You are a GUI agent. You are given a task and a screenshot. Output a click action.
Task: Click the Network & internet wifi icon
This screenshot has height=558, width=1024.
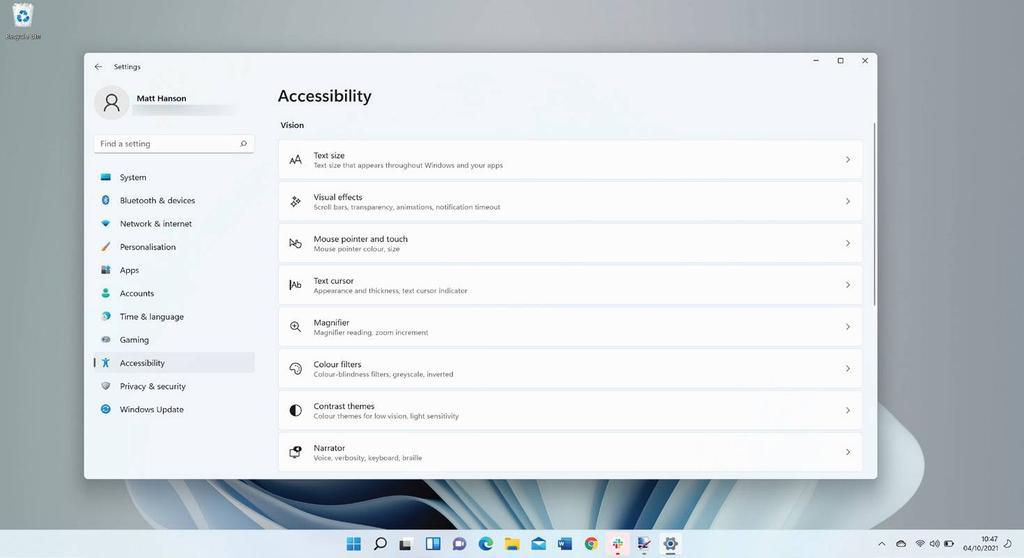pyautogui.click(x=106, y=223)
